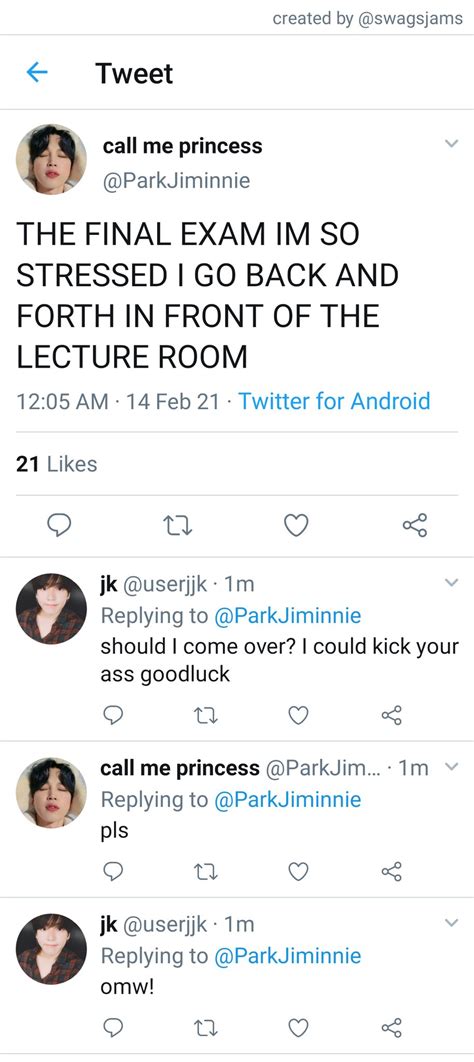Reply to the main final exam tweet
474x1062 pixels.
point(60,525)
